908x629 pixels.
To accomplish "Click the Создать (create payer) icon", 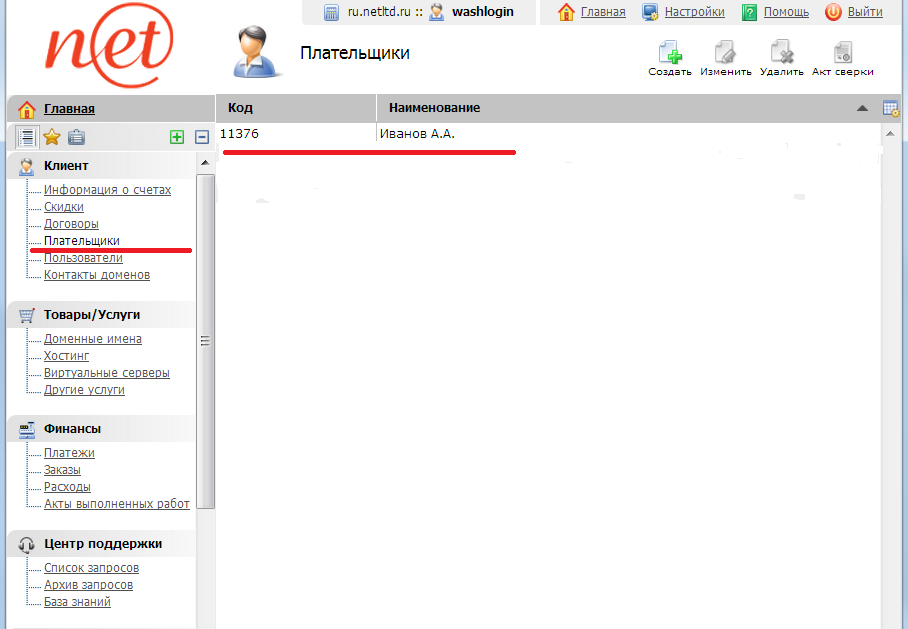I will click(x=669, y=52).
